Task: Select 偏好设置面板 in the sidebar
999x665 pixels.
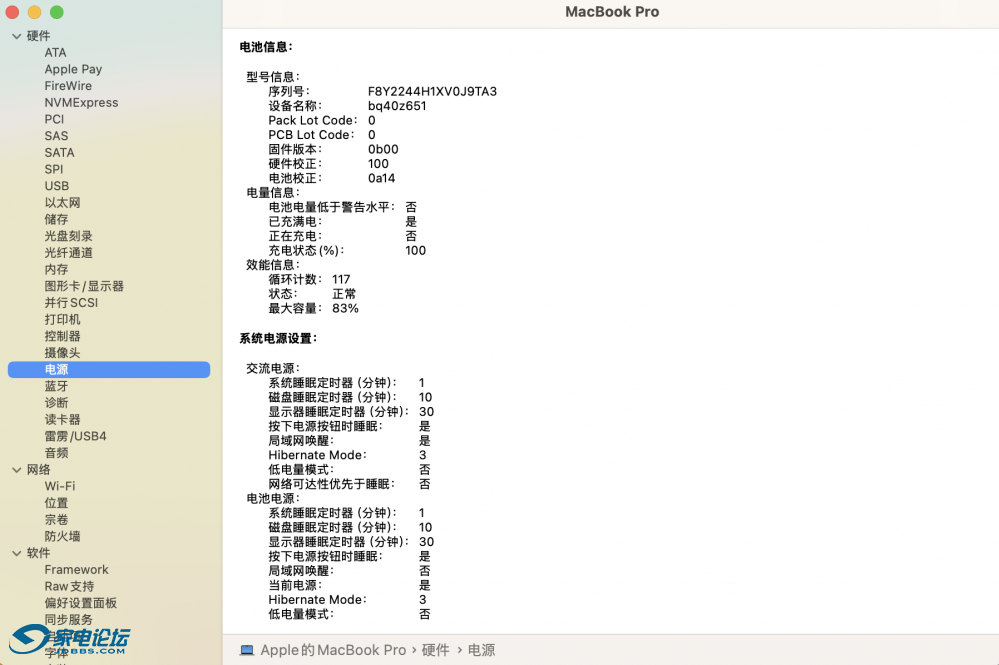Action: pos(80,603)
